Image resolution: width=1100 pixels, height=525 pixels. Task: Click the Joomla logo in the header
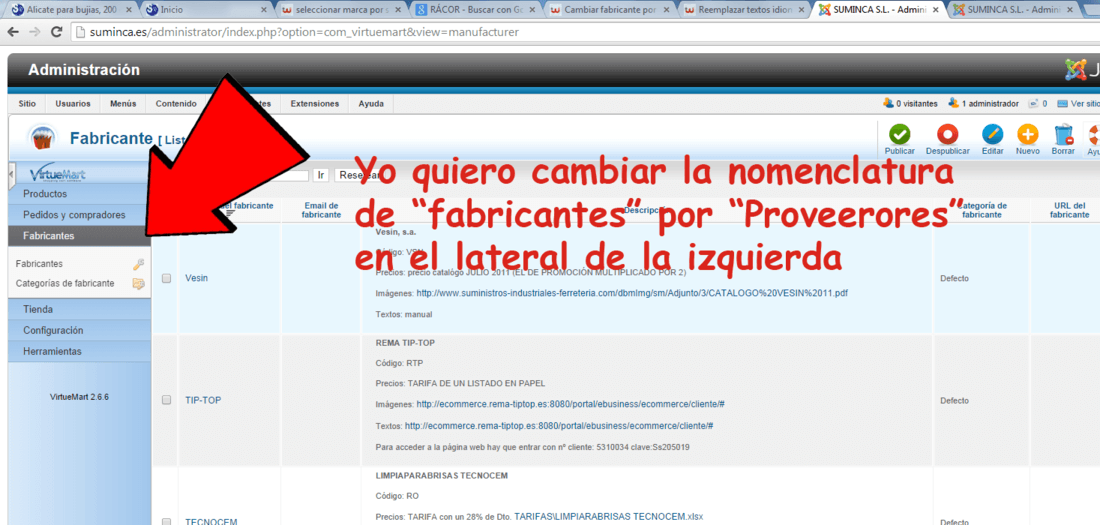(x=1075, y=69)
